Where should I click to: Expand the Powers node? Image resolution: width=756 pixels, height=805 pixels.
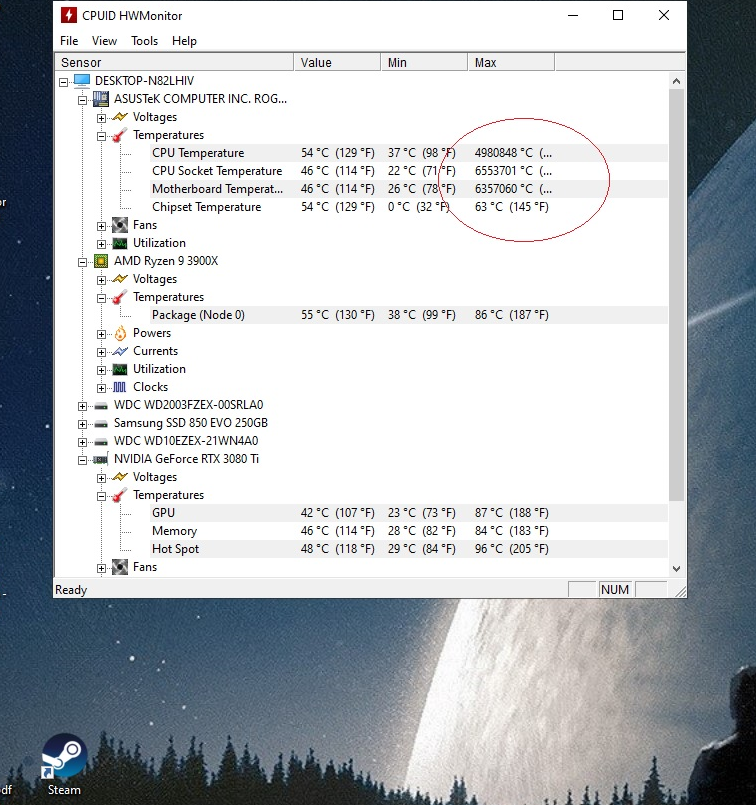(x=101, y=334)
